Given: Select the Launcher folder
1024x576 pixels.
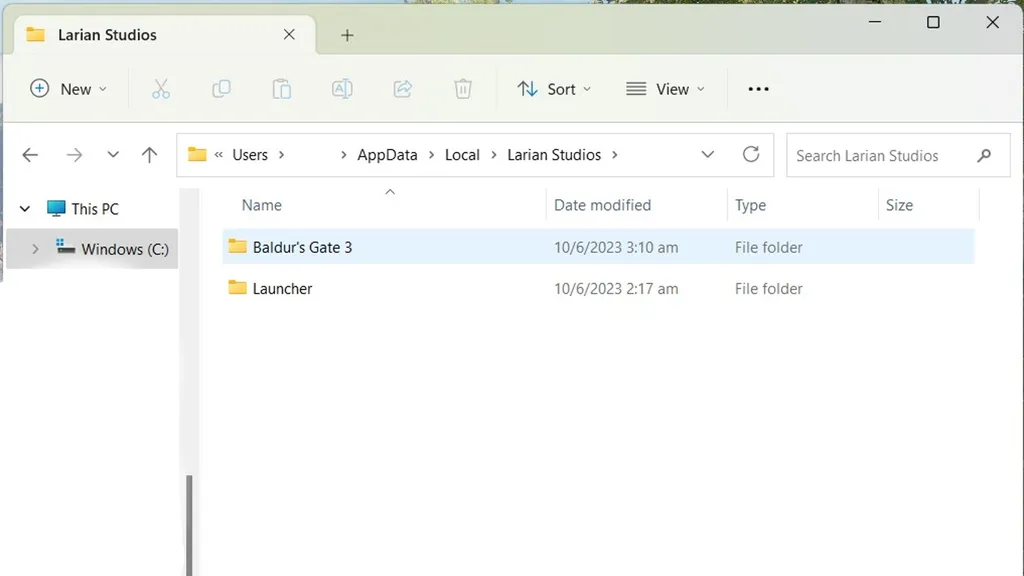Looking at the screenshot, I should (598, 288).
